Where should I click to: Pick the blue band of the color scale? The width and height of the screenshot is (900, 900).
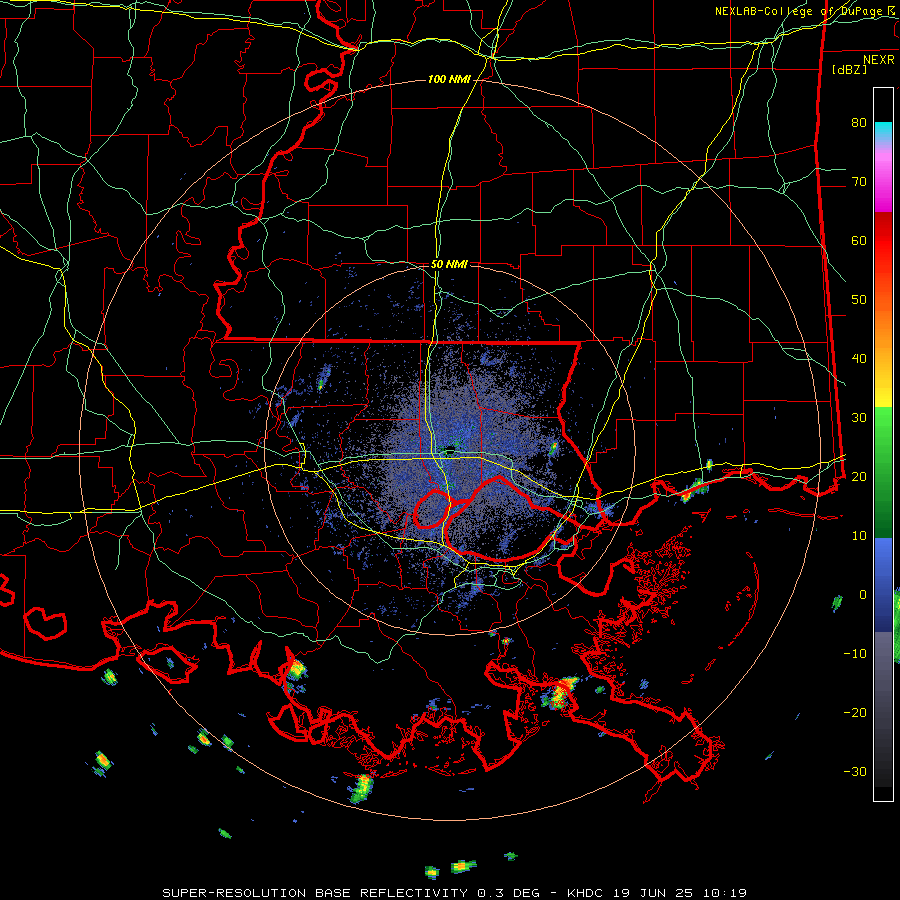[x=883, y=584]
